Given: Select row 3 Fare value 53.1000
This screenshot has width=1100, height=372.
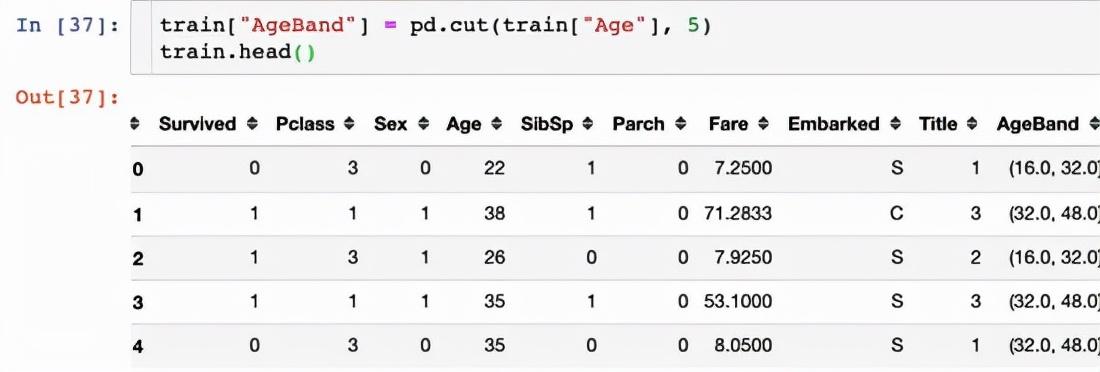Looking at the screenshot, I should pyautogui.click(x=737, y=301).
